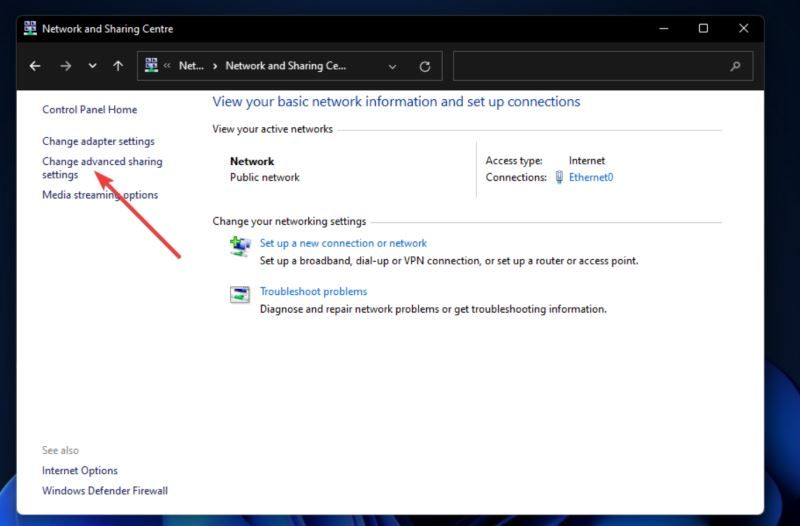Image resolution: width=800 pixels, height=526 pixels.
Task: Open Control Panel Home
Action: [89, 109]
